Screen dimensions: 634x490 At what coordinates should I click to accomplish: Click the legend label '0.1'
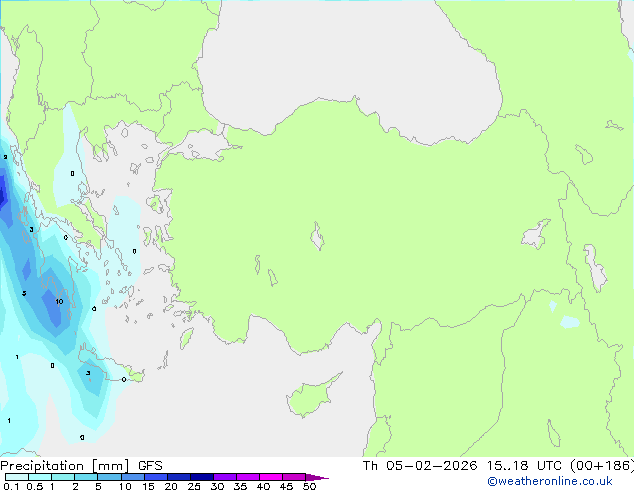(11, 486)
